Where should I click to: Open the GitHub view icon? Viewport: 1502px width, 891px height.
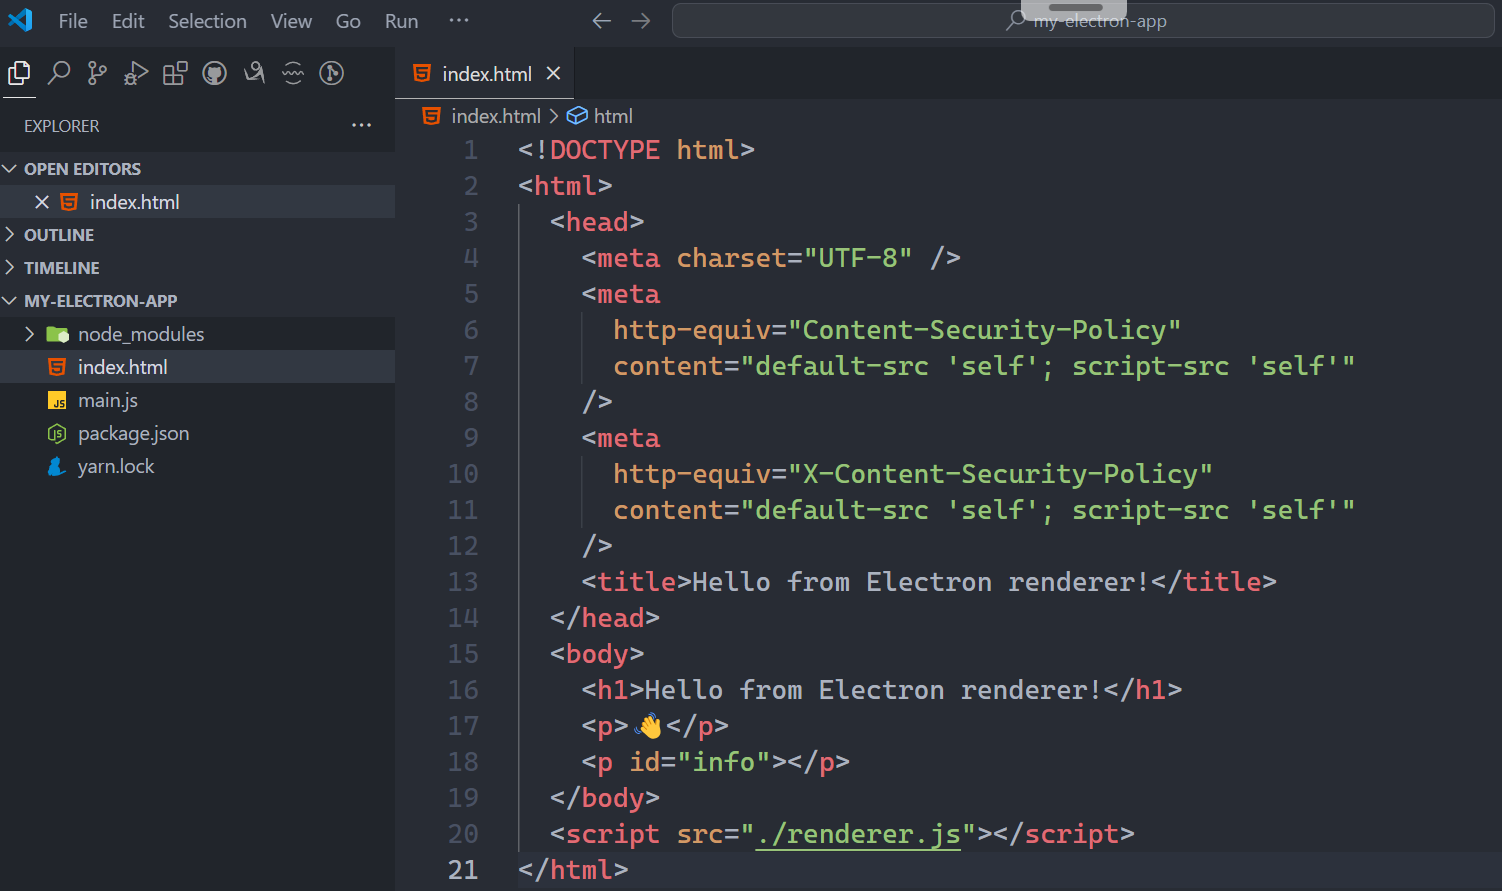[214, 73]
